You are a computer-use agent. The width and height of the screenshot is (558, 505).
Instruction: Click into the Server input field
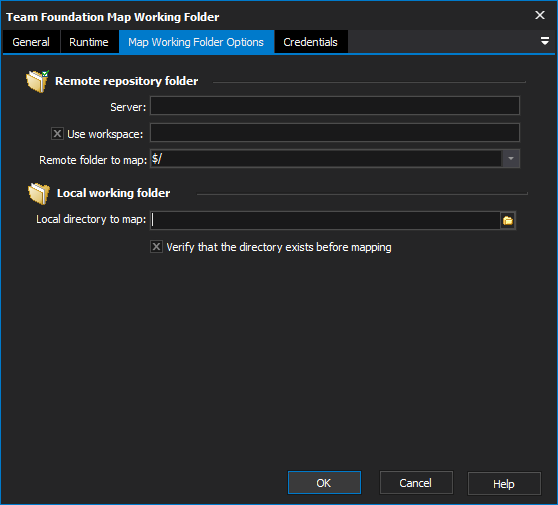pos(335,106)
